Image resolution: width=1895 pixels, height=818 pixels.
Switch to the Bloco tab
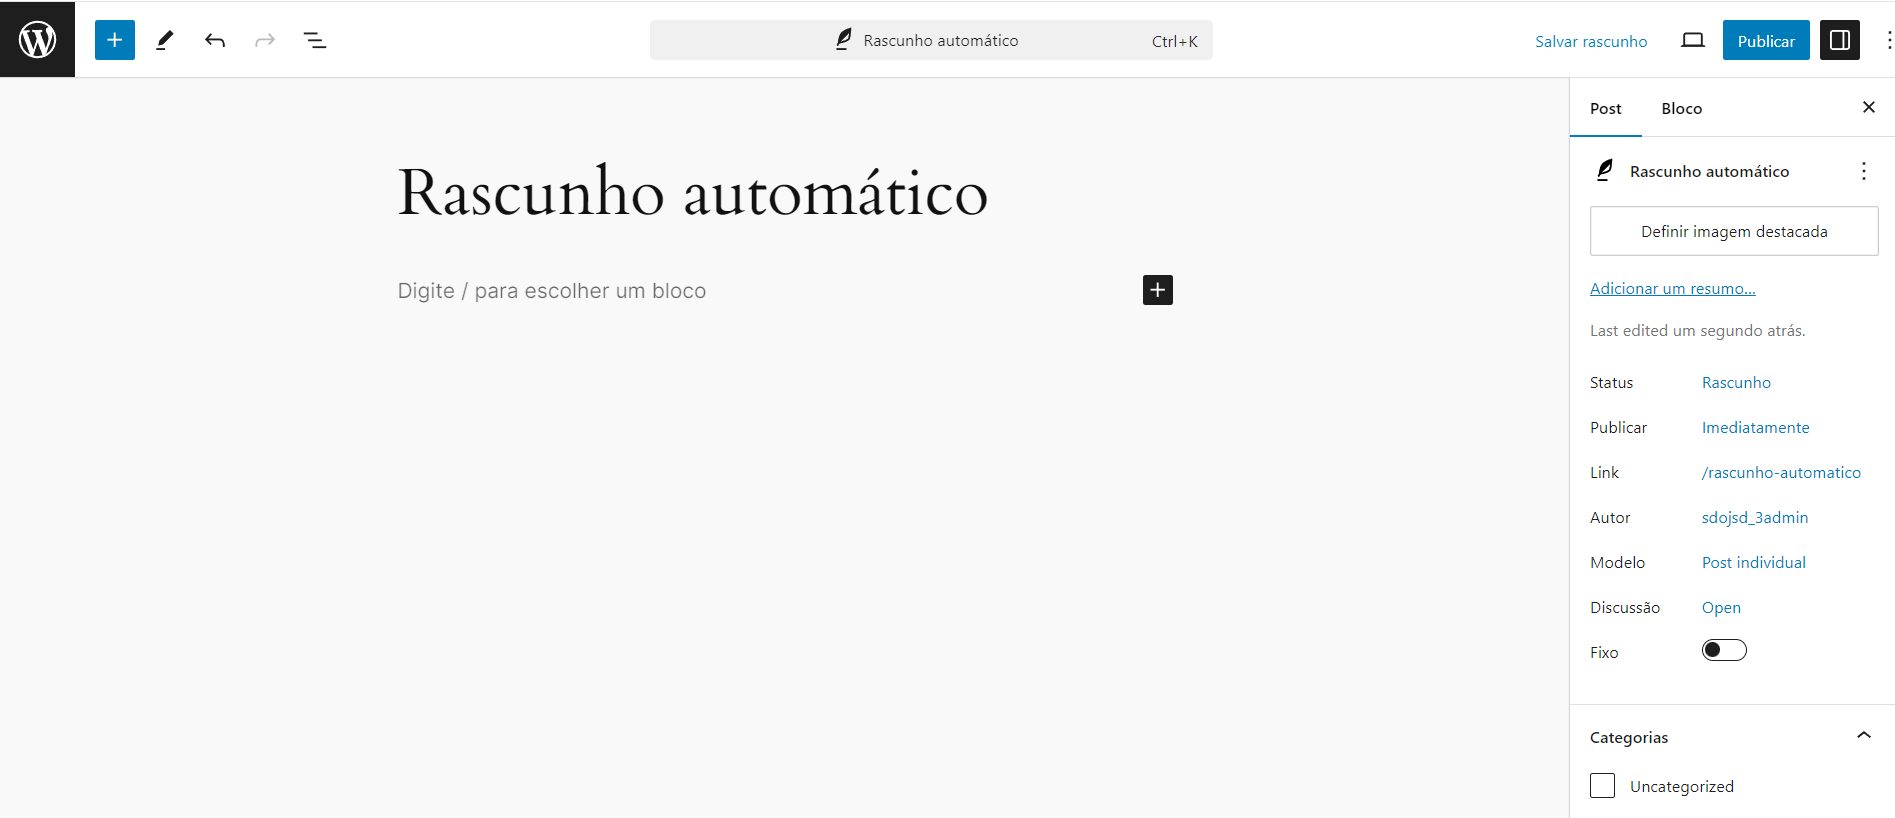1681,109
